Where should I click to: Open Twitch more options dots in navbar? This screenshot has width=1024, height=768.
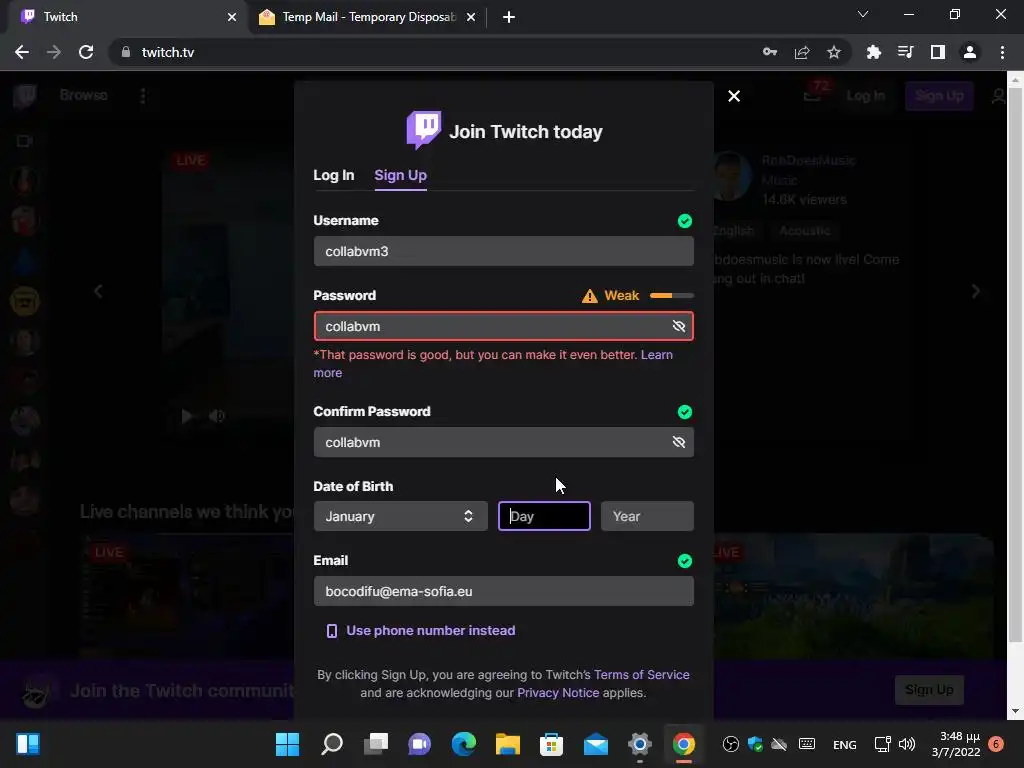[143, 96]
